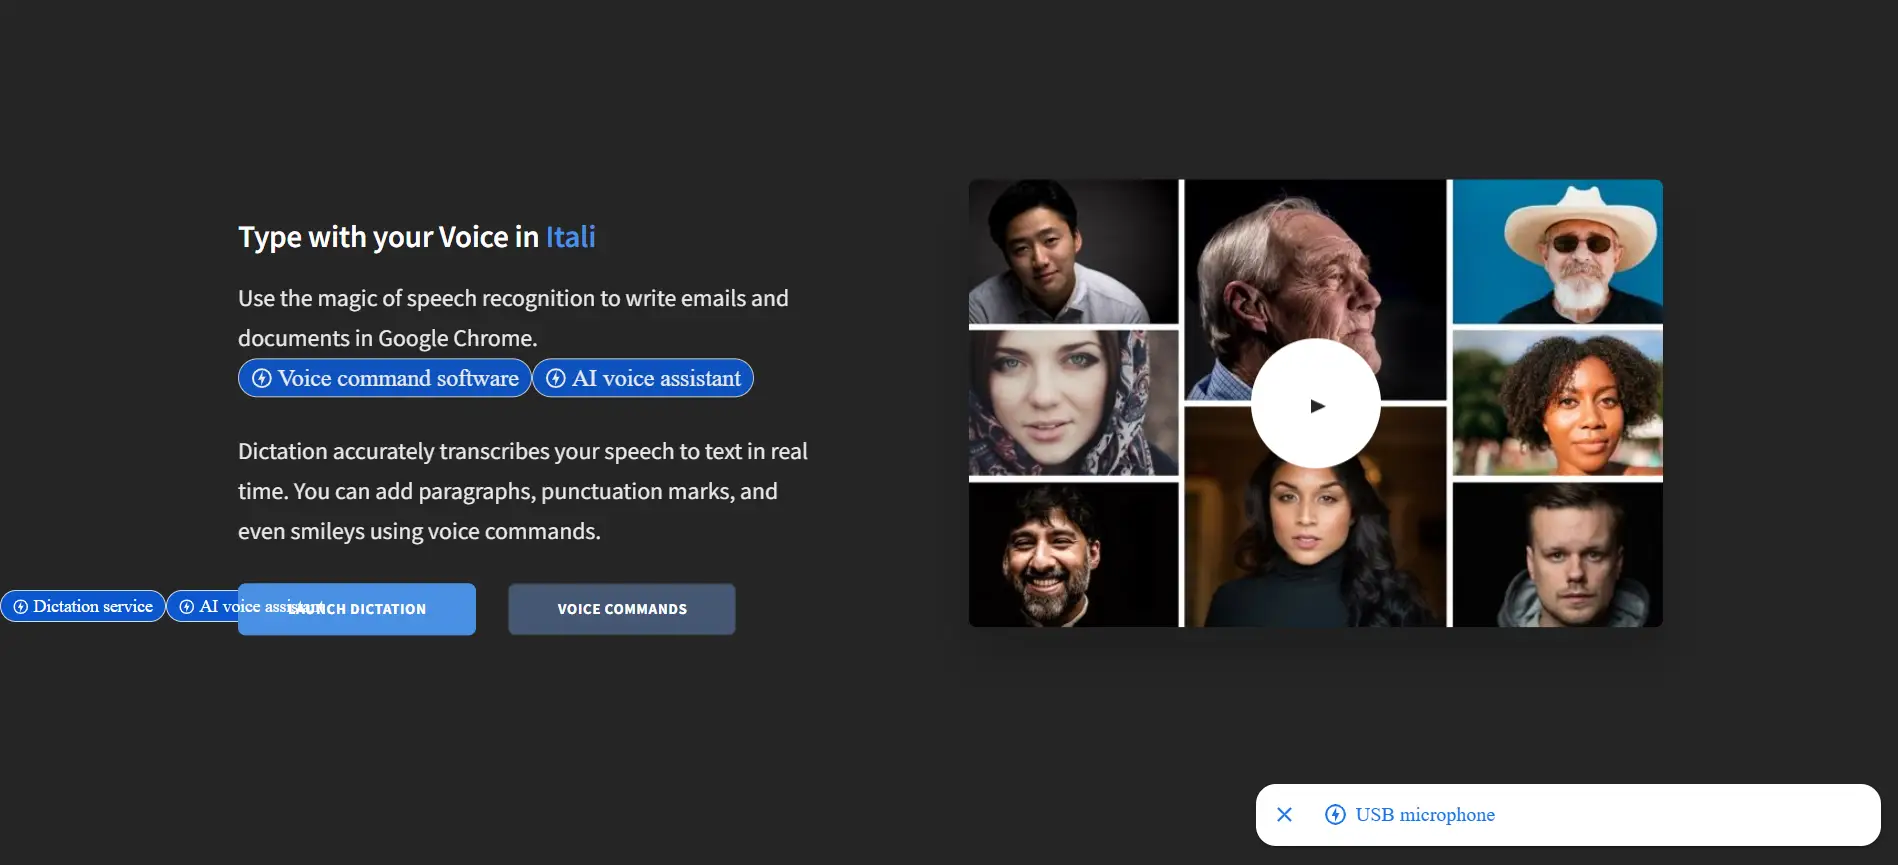
Task: Select the portrait of the curly-haired woman outdoors
Action: coord(1557,403)
